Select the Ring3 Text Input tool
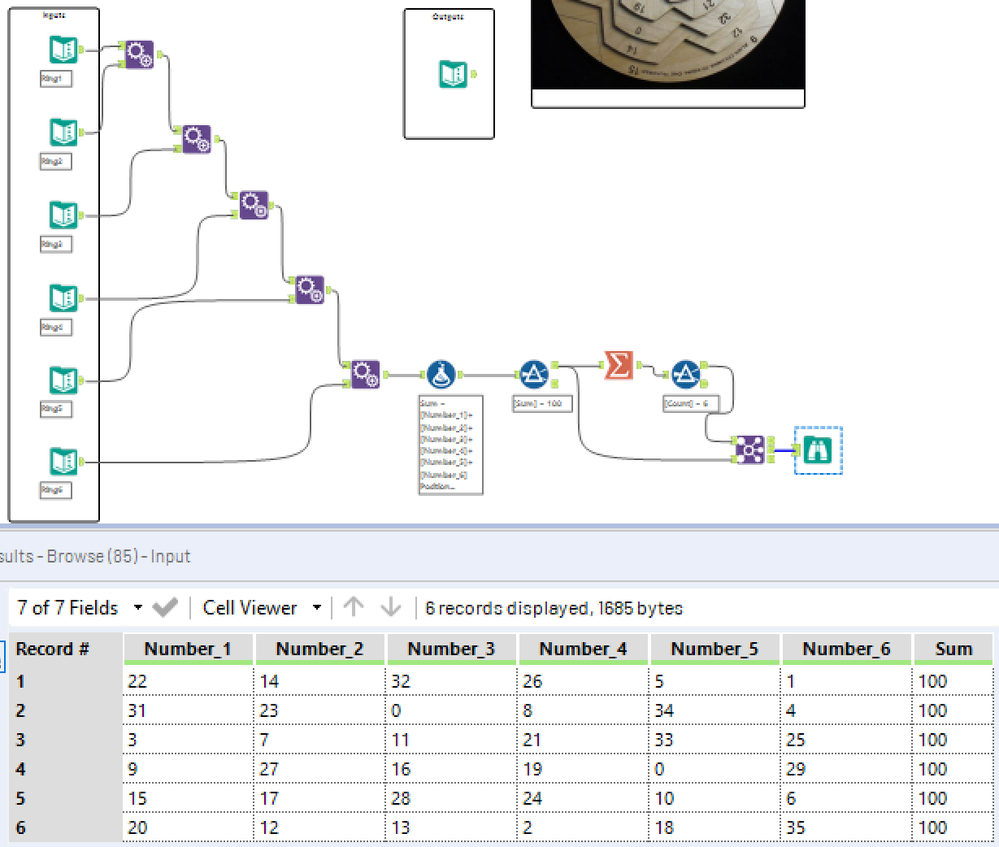Viewport: 999px width, 847px height. point(64,215)
